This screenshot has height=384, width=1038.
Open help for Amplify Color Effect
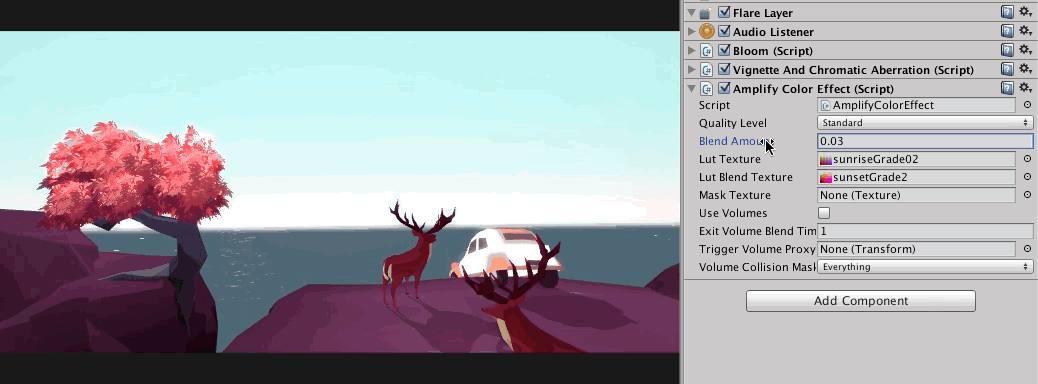[1007, 88]
